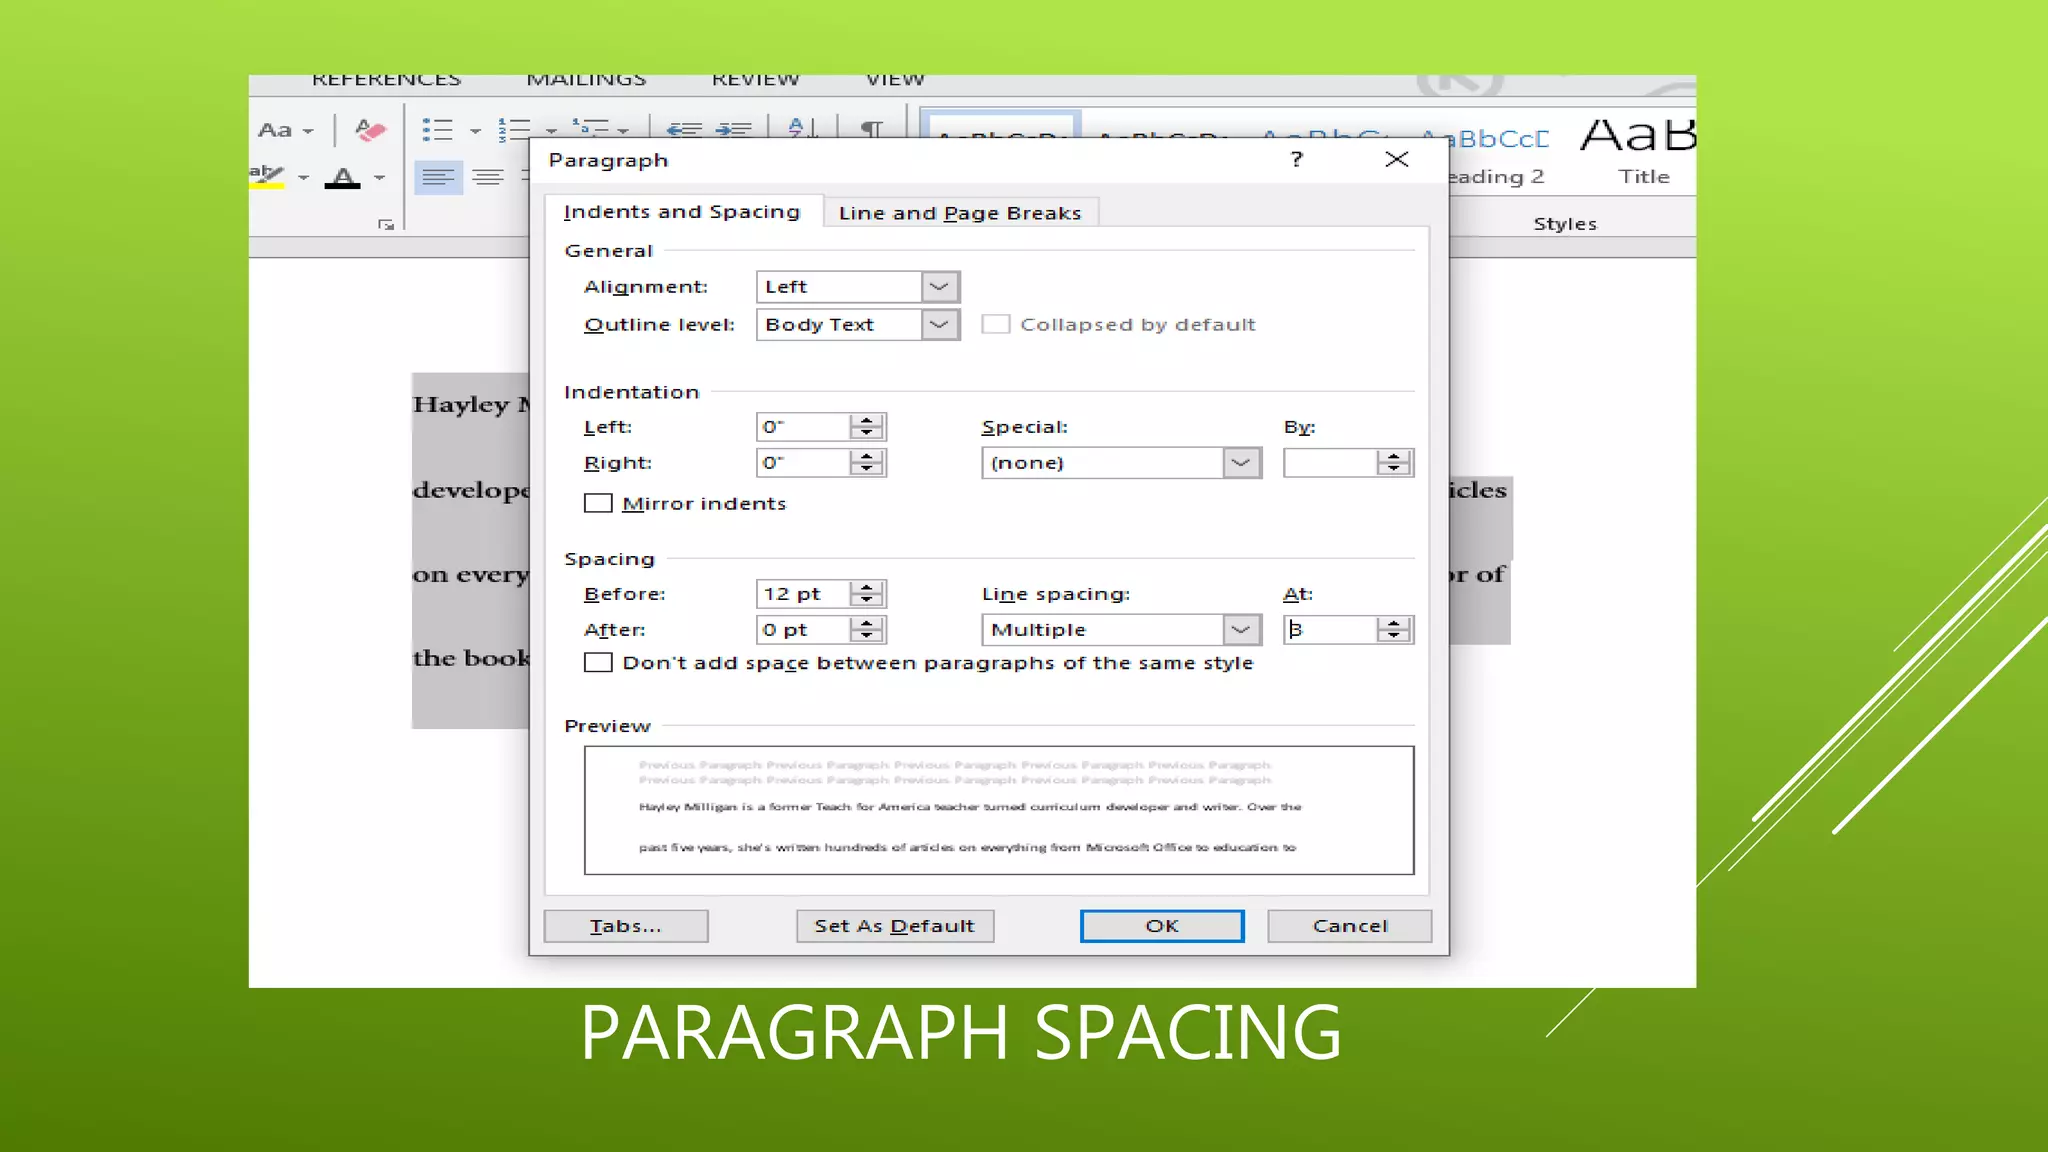Image resolution: width=2048 pixels, height=1152 pixels.
Task: Open the Change Case dropdown arrow
Action: pyautogui.click(x=308, y=131)
